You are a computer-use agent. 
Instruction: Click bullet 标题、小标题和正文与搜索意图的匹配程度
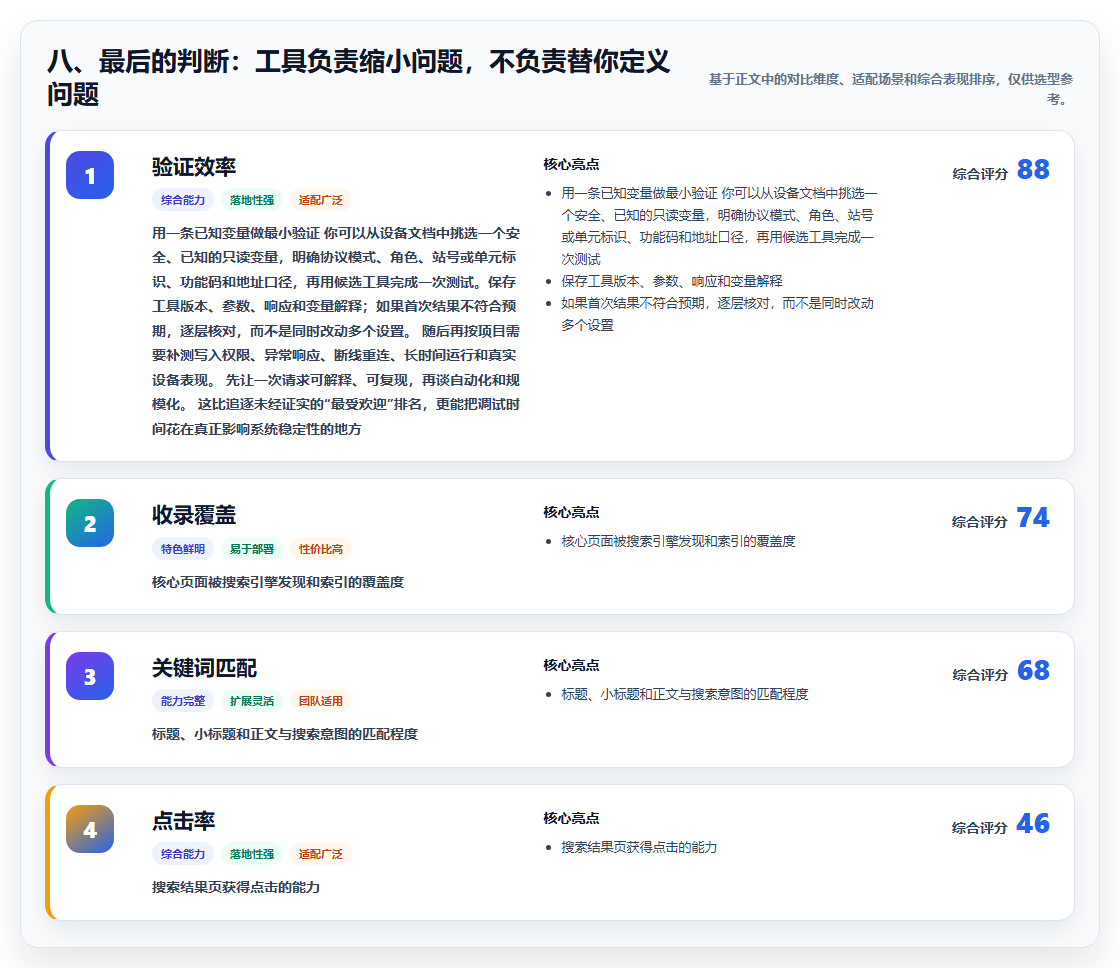(x=684, y=694)
